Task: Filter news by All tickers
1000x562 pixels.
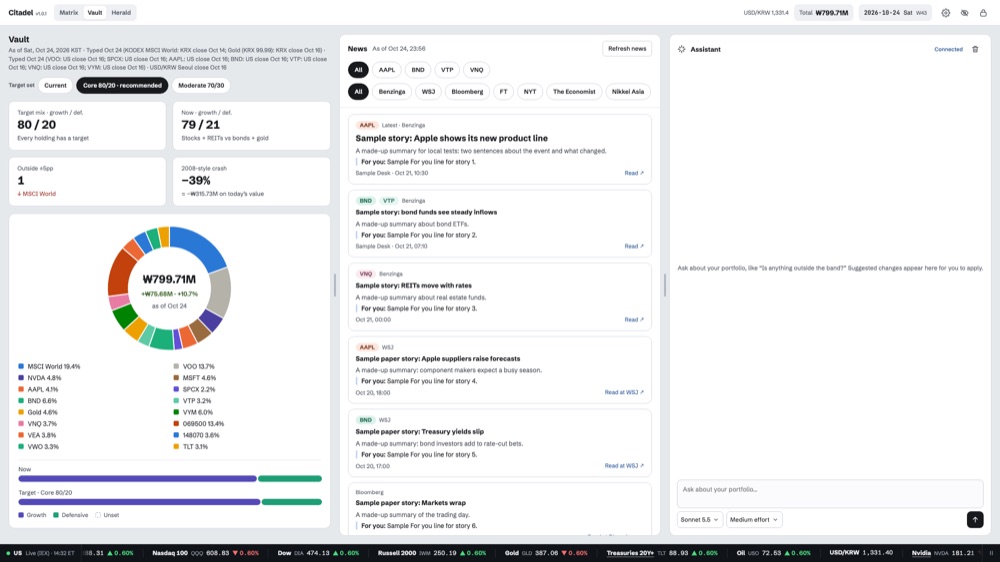Action: pyautogui.click(x=358, y=70)
